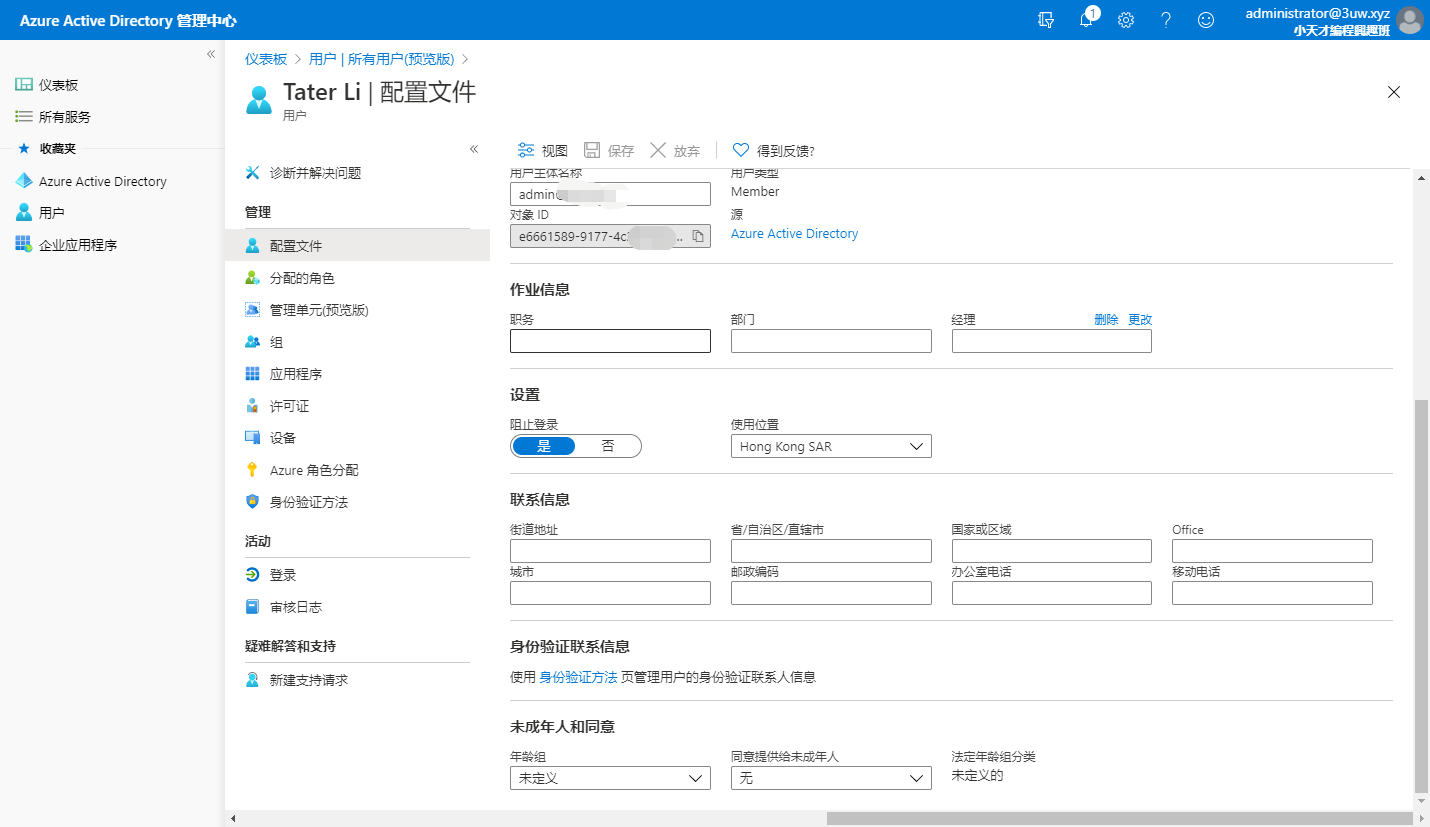Click the 仪表板 dashboard icon in sidebar
Image resolution: width=1430 pixels, height=827 pixels.
coord(23,85)
